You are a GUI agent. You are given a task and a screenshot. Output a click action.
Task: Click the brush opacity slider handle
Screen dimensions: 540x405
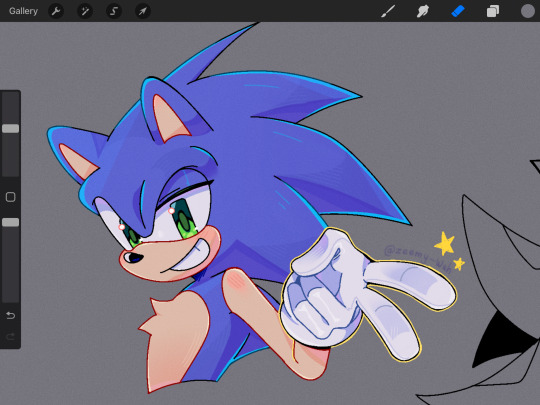pyautogui.click(x=11, y=222)
